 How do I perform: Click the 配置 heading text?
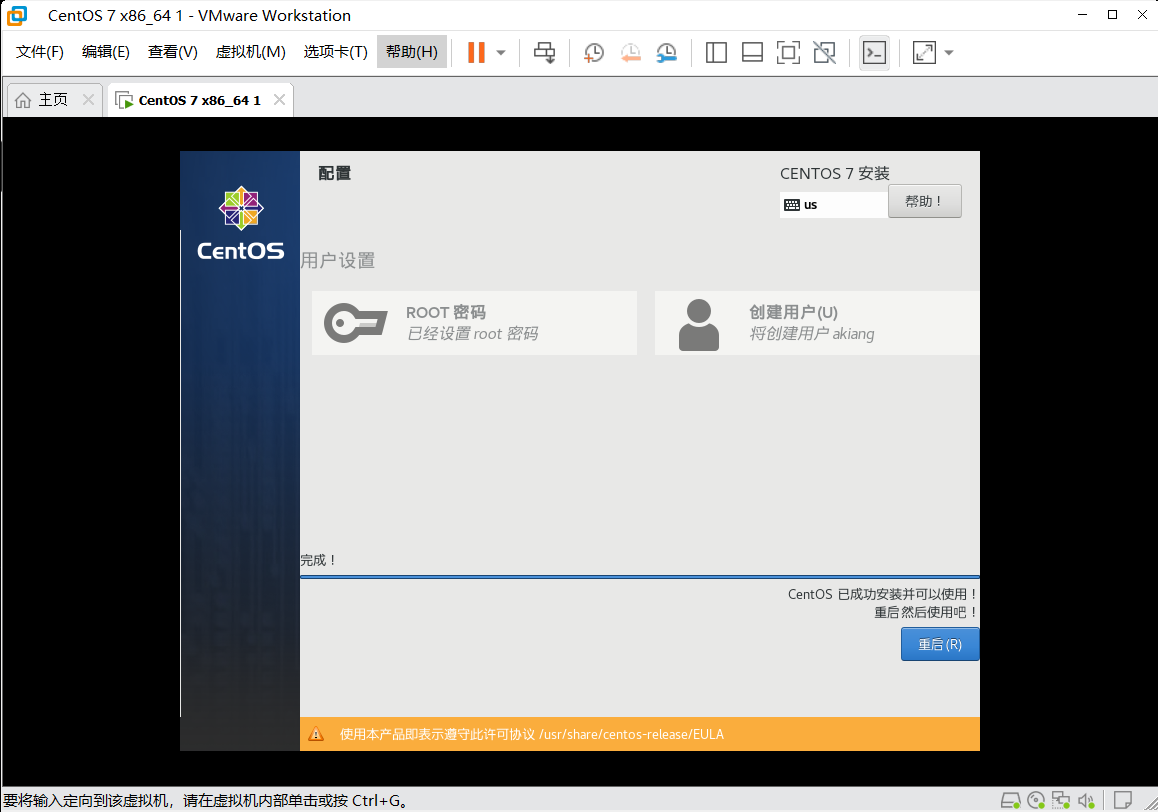(335, 173)
